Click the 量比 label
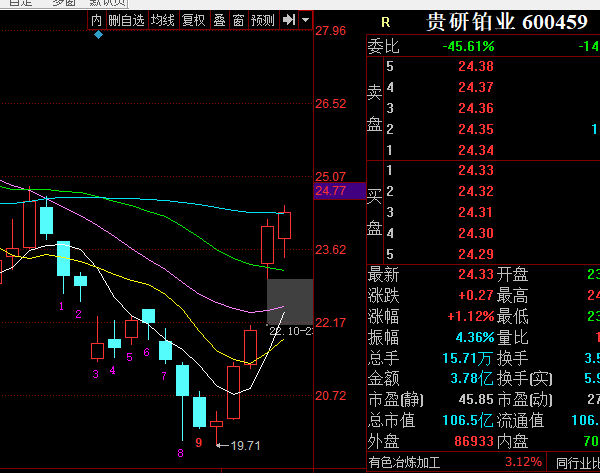 click(x=512, y=338)
